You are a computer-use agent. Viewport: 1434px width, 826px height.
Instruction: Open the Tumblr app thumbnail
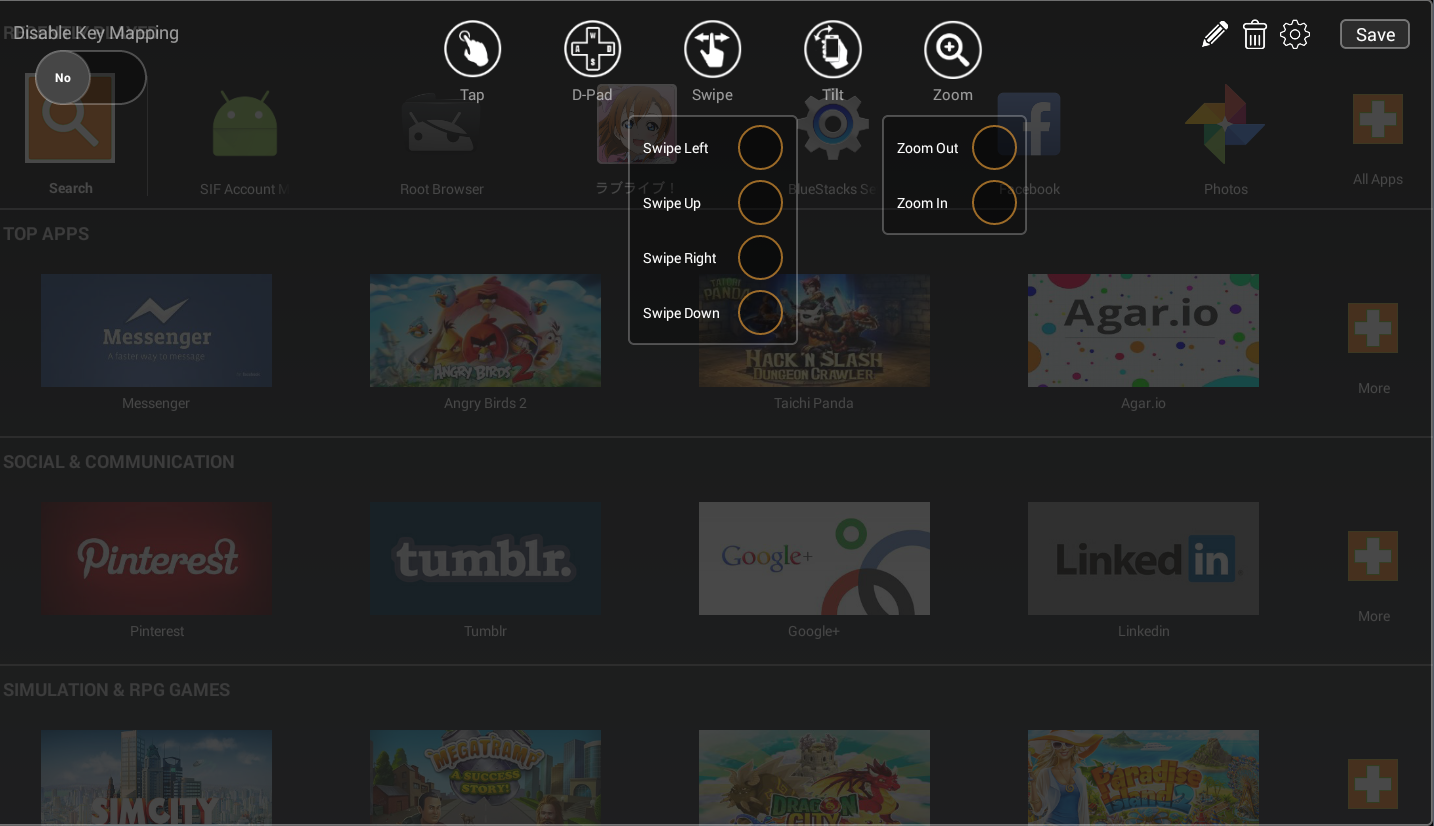pos(485,558)
